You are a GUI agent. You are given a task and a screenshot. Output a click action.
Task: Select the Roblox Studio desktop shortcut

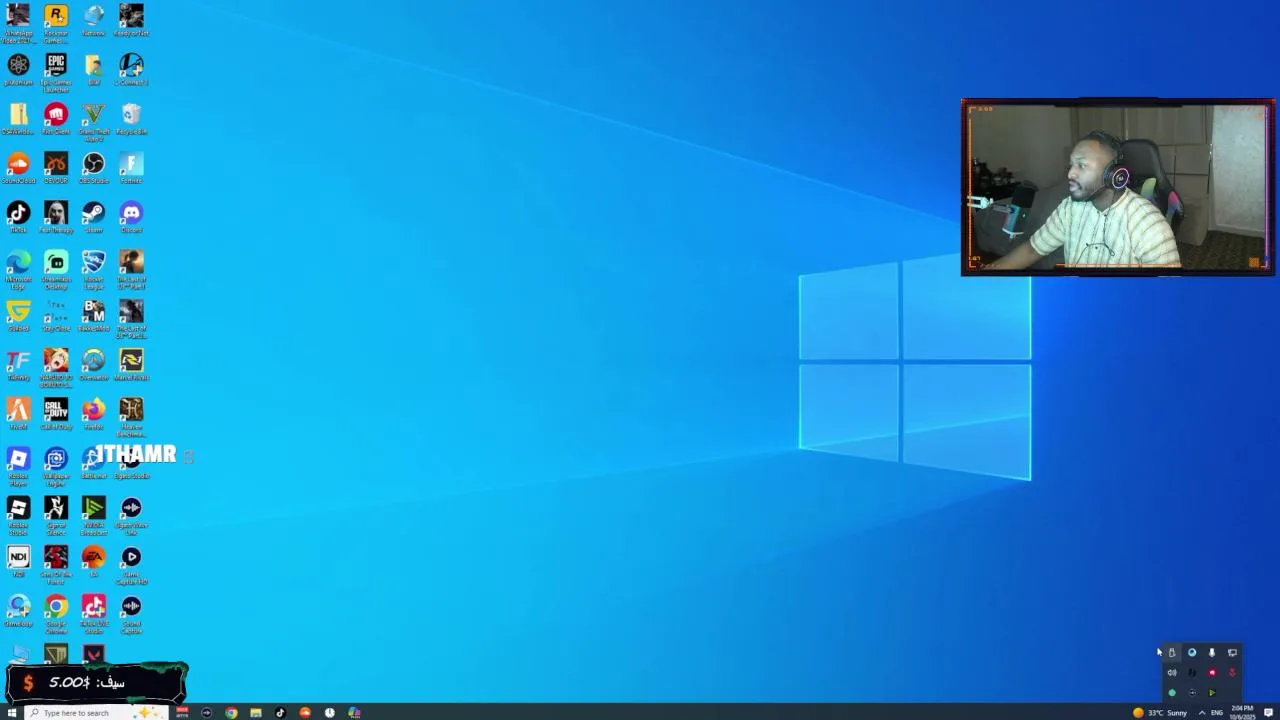[18, 515]
